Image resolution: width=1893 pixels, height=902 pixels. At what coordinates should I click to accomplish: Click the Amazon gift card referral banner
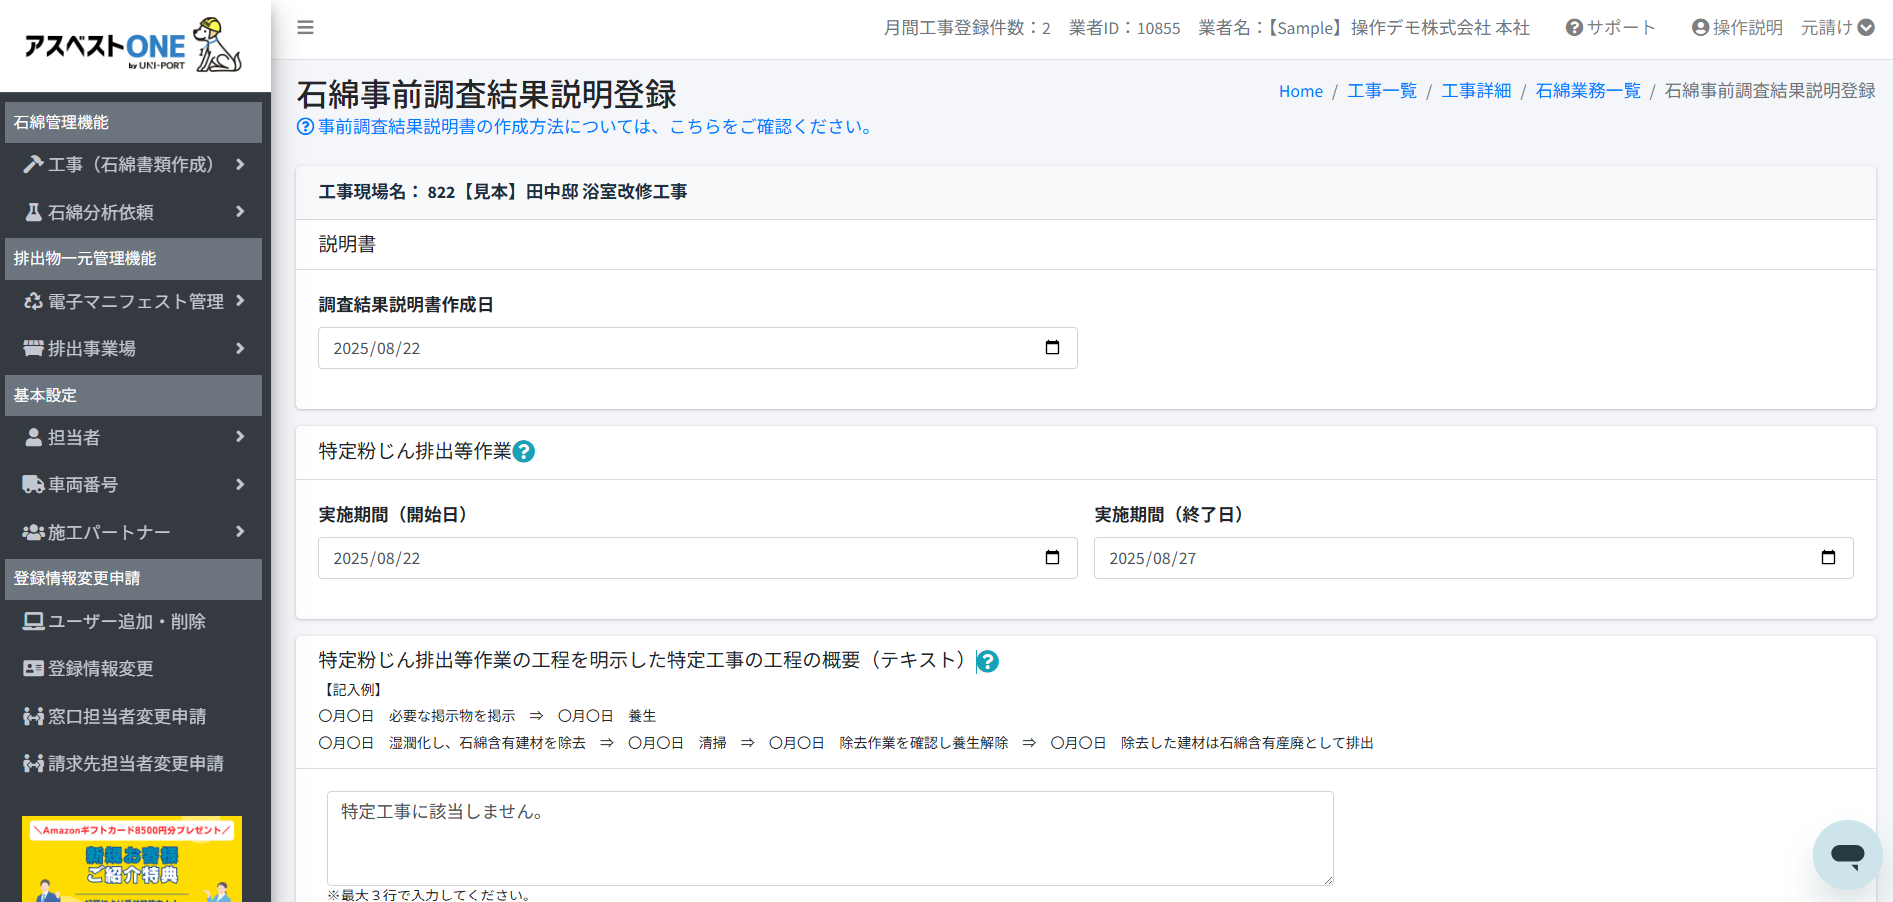point(132,859)
